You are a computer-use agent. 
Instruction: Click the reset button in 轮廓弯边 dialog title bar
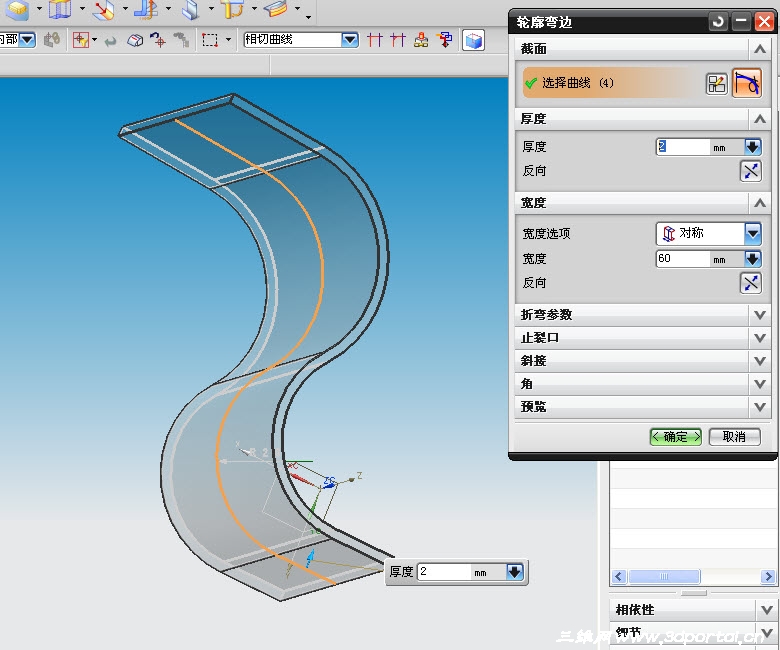(x=718, y=22)
